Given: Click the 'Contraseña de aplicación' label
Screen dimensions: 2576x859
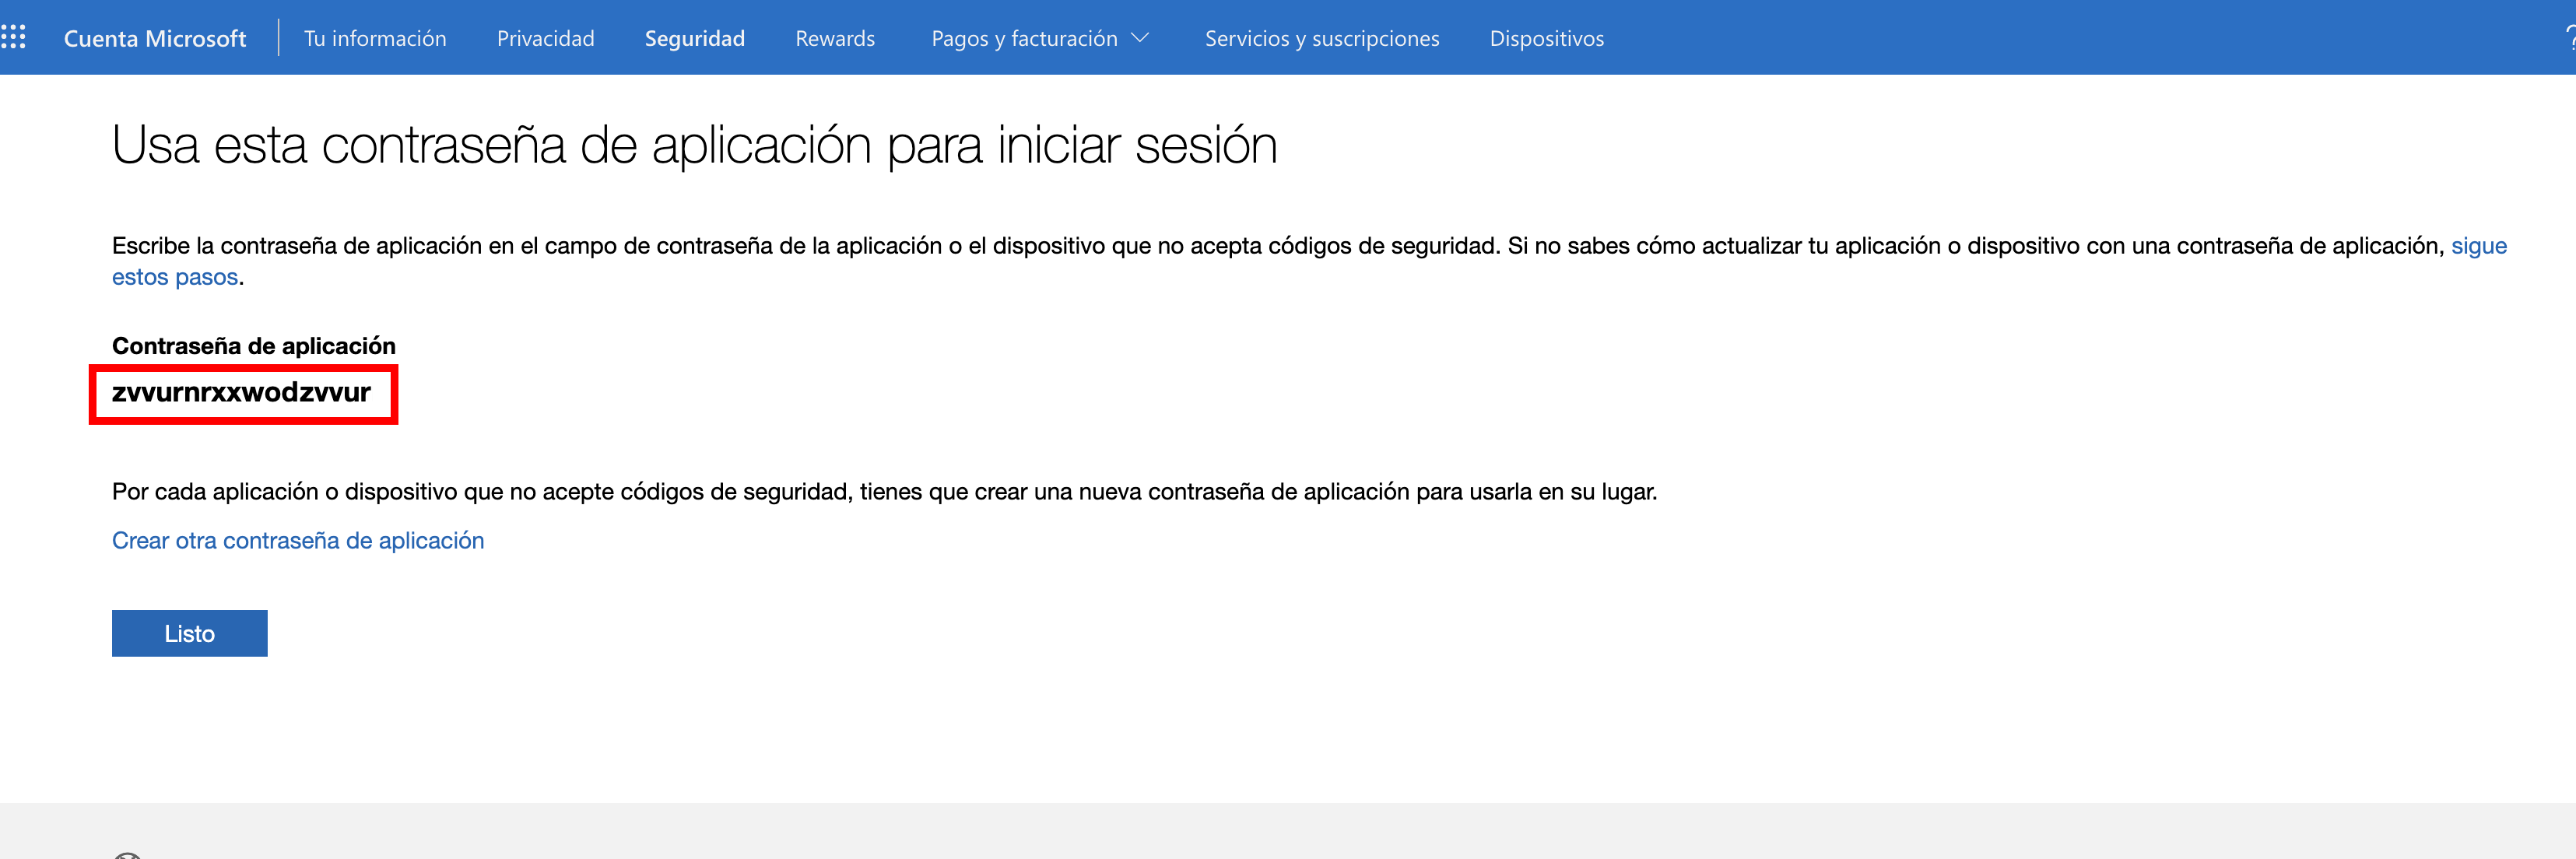Looking at the screenshot, I should point(254,346).
